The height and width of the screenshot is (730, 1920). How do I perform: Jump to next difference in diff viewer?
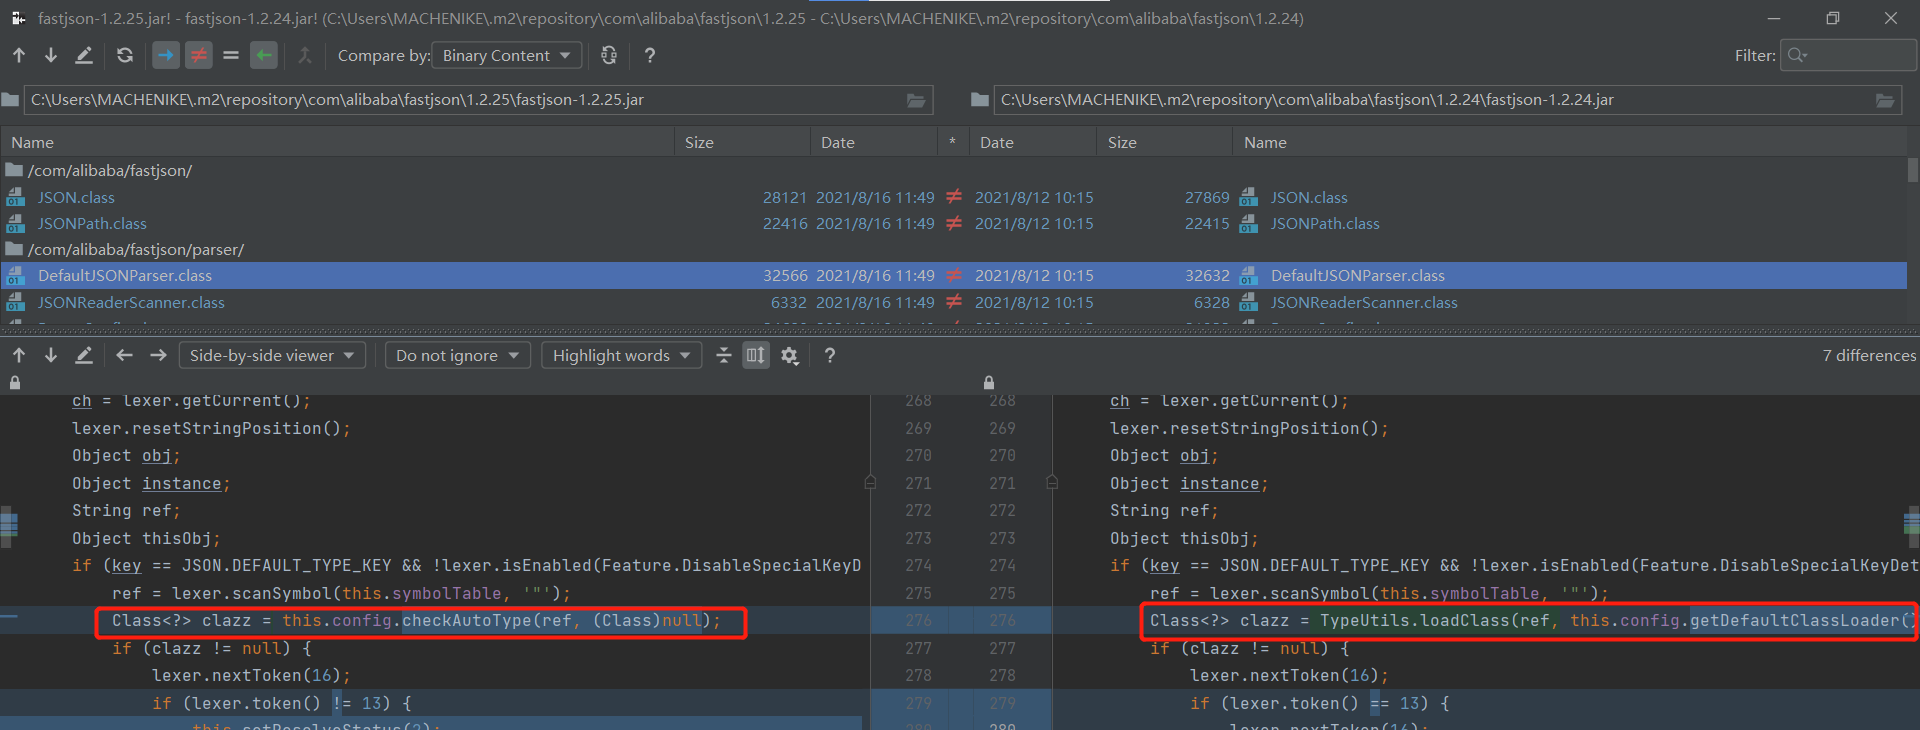coord(51,355)
